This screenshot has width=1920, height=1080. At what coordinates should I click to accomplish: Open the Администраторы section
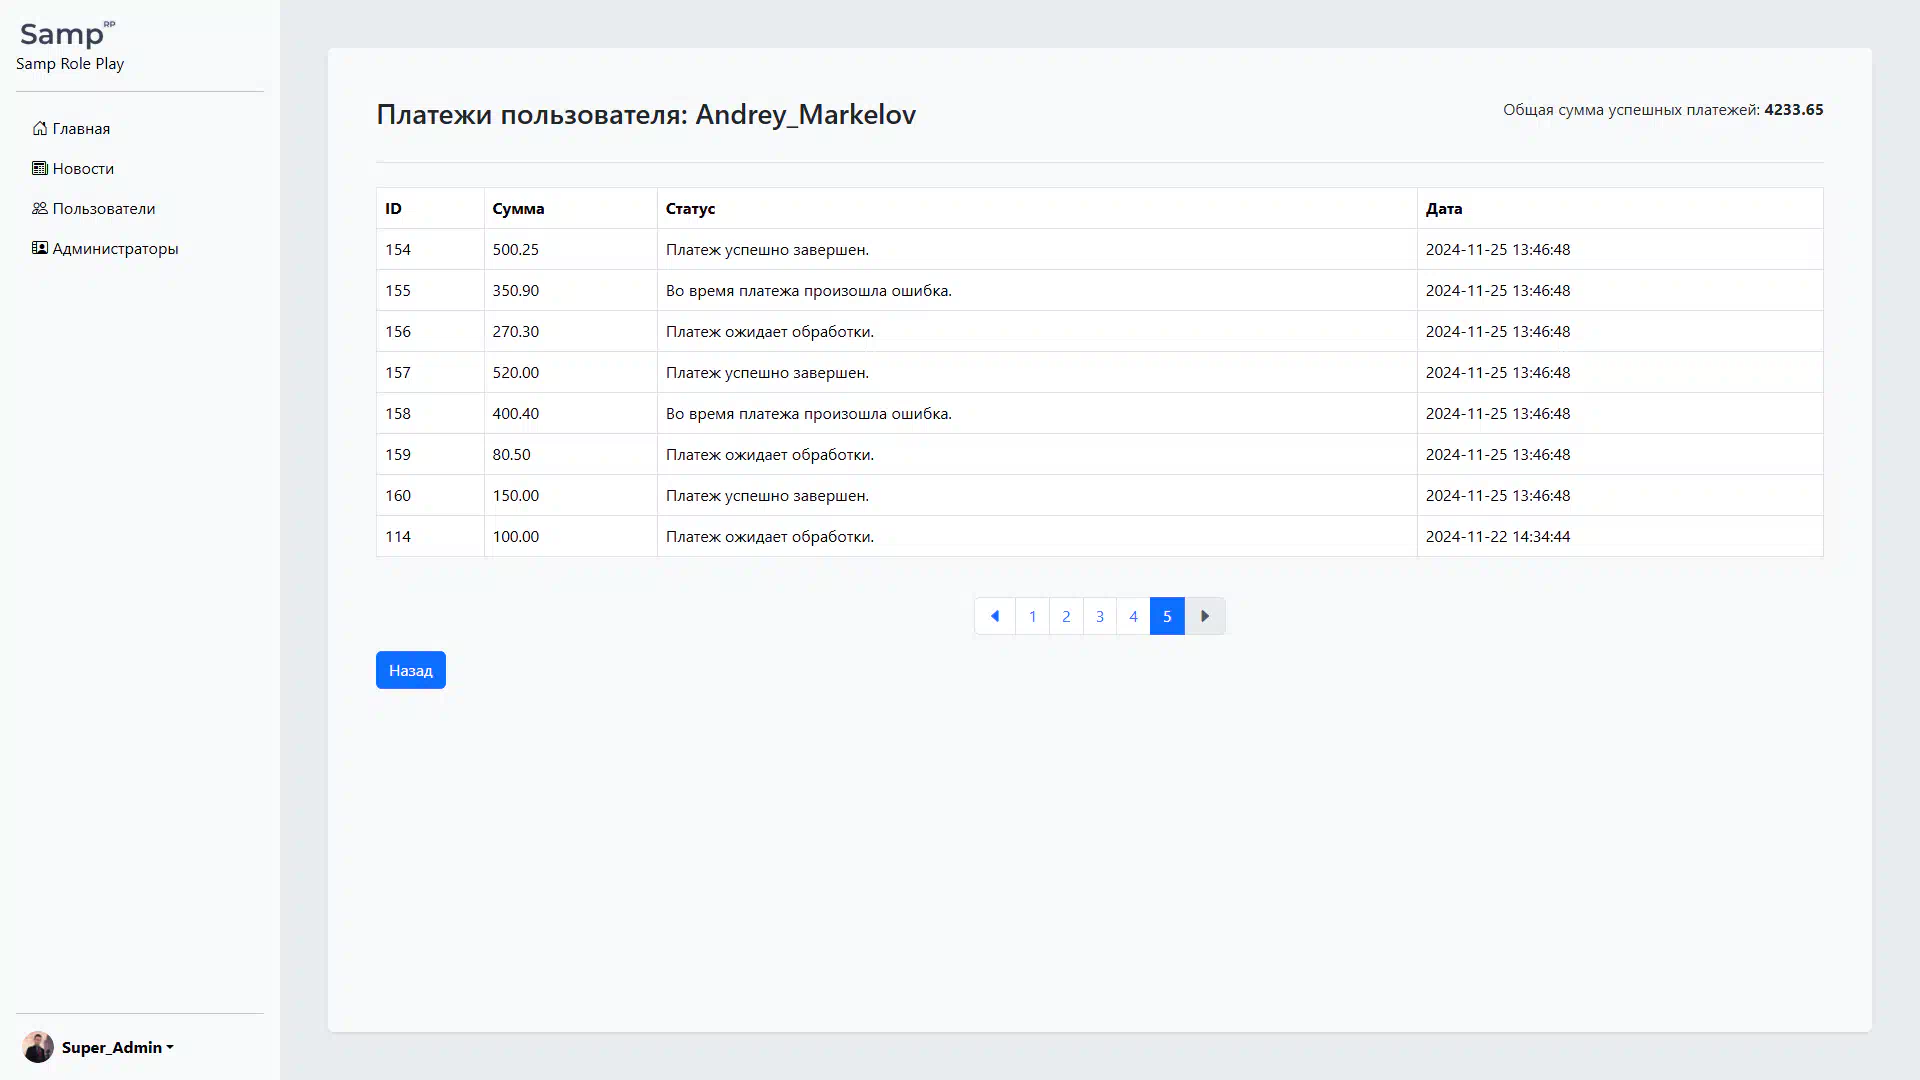115,248
